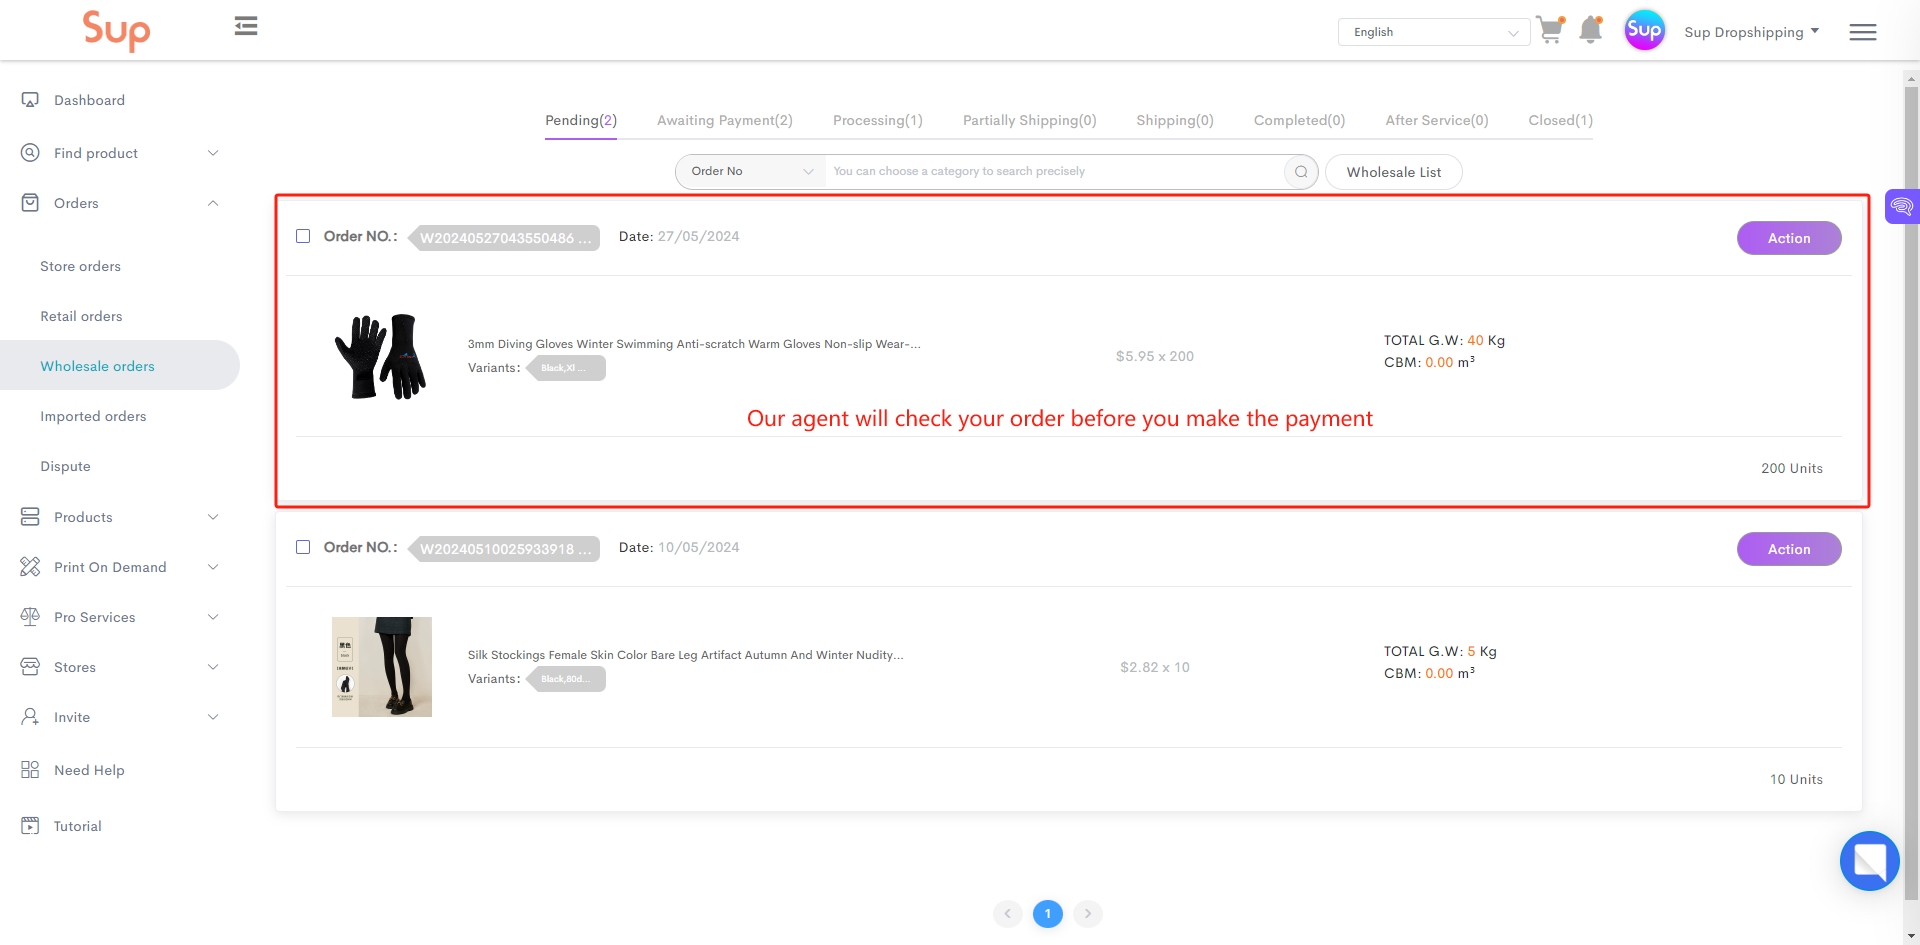
Task: Expand the Invite chevron
Action: coord(213,717)
